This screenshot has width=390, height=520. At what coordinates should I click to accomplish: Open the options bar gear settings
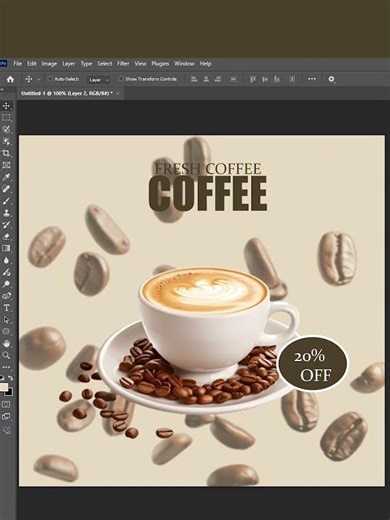[331, 79]
